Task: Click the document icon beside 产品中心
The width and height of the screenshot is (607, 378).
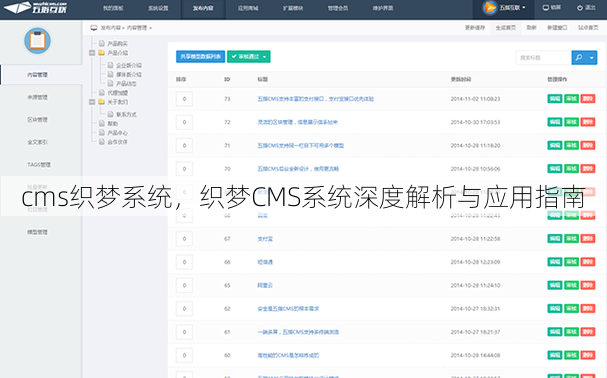Action: (101, 132)
